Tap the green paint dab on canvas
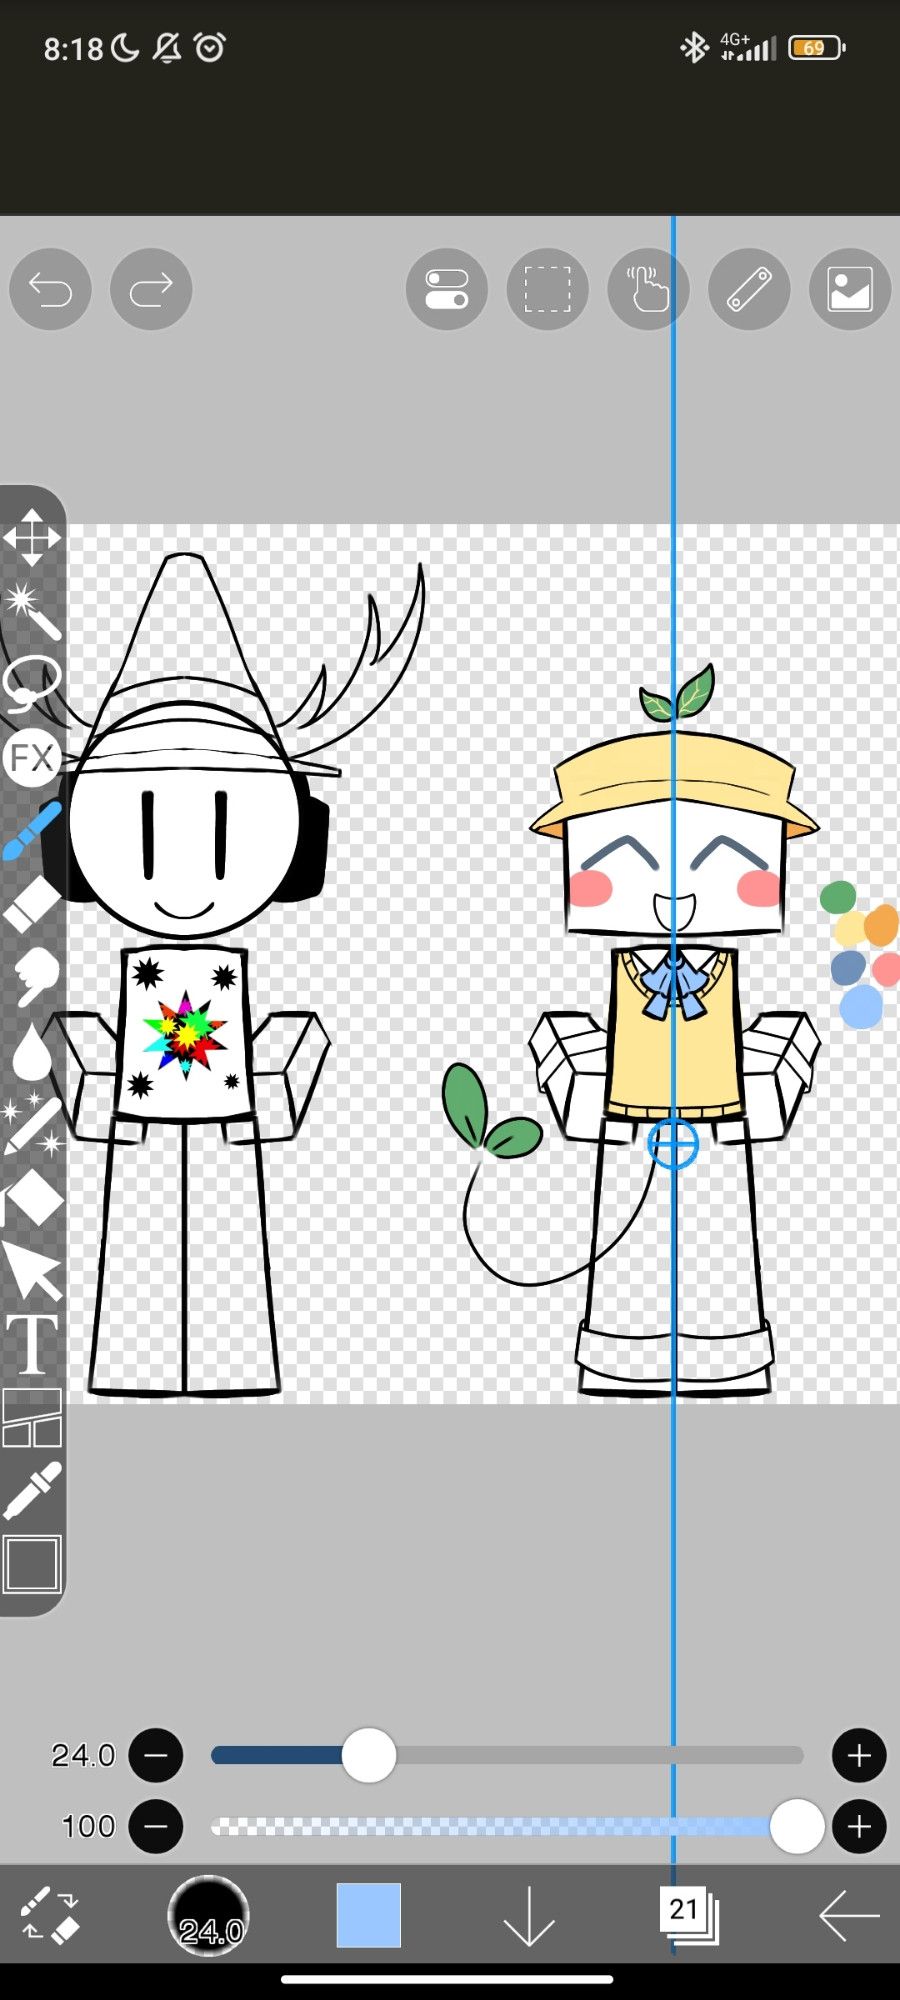The height and width of the screenshot is (2000, 900). coord(838,897)
